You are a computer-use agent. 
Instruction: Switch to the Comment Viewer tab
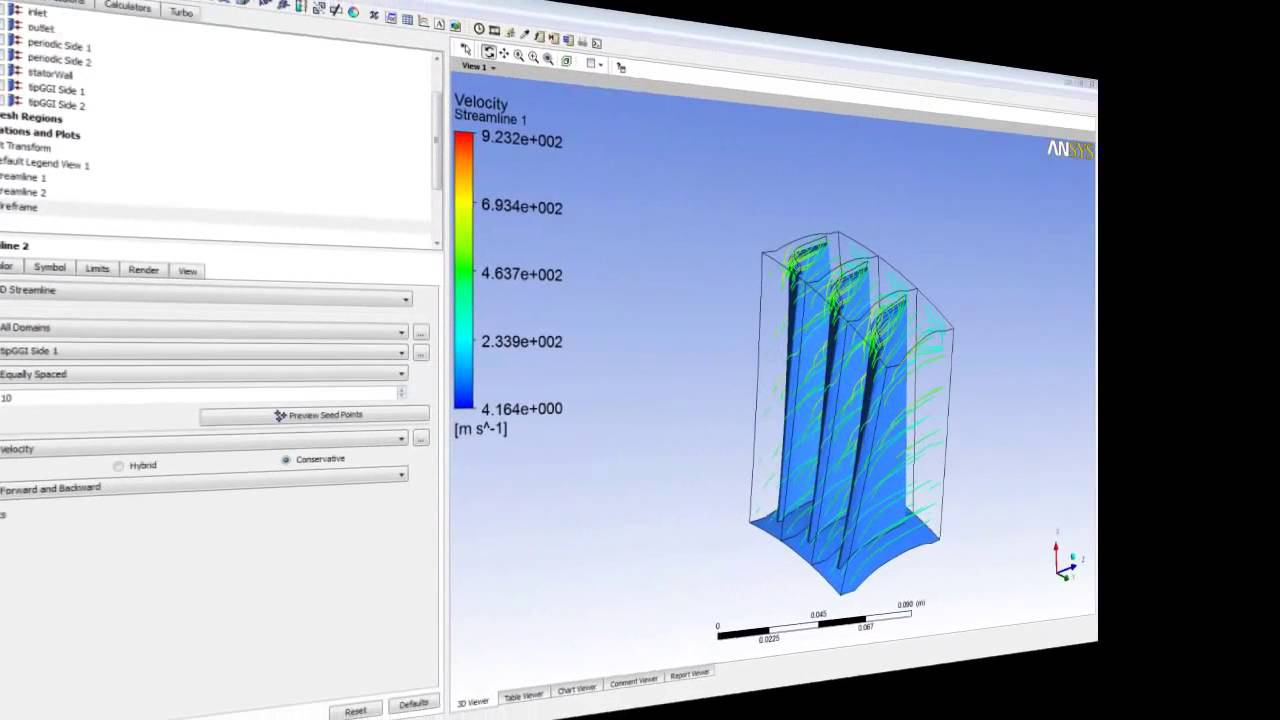634,682
